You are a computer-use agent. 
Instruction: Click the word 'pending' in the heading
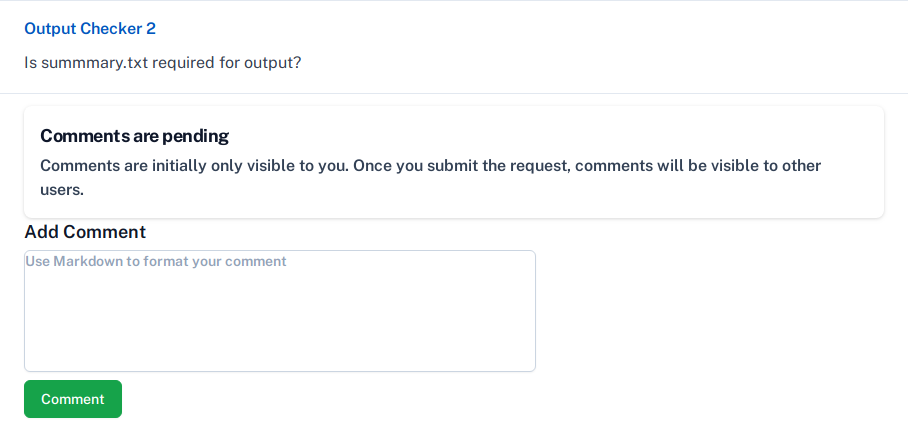(x=195, y=136)
